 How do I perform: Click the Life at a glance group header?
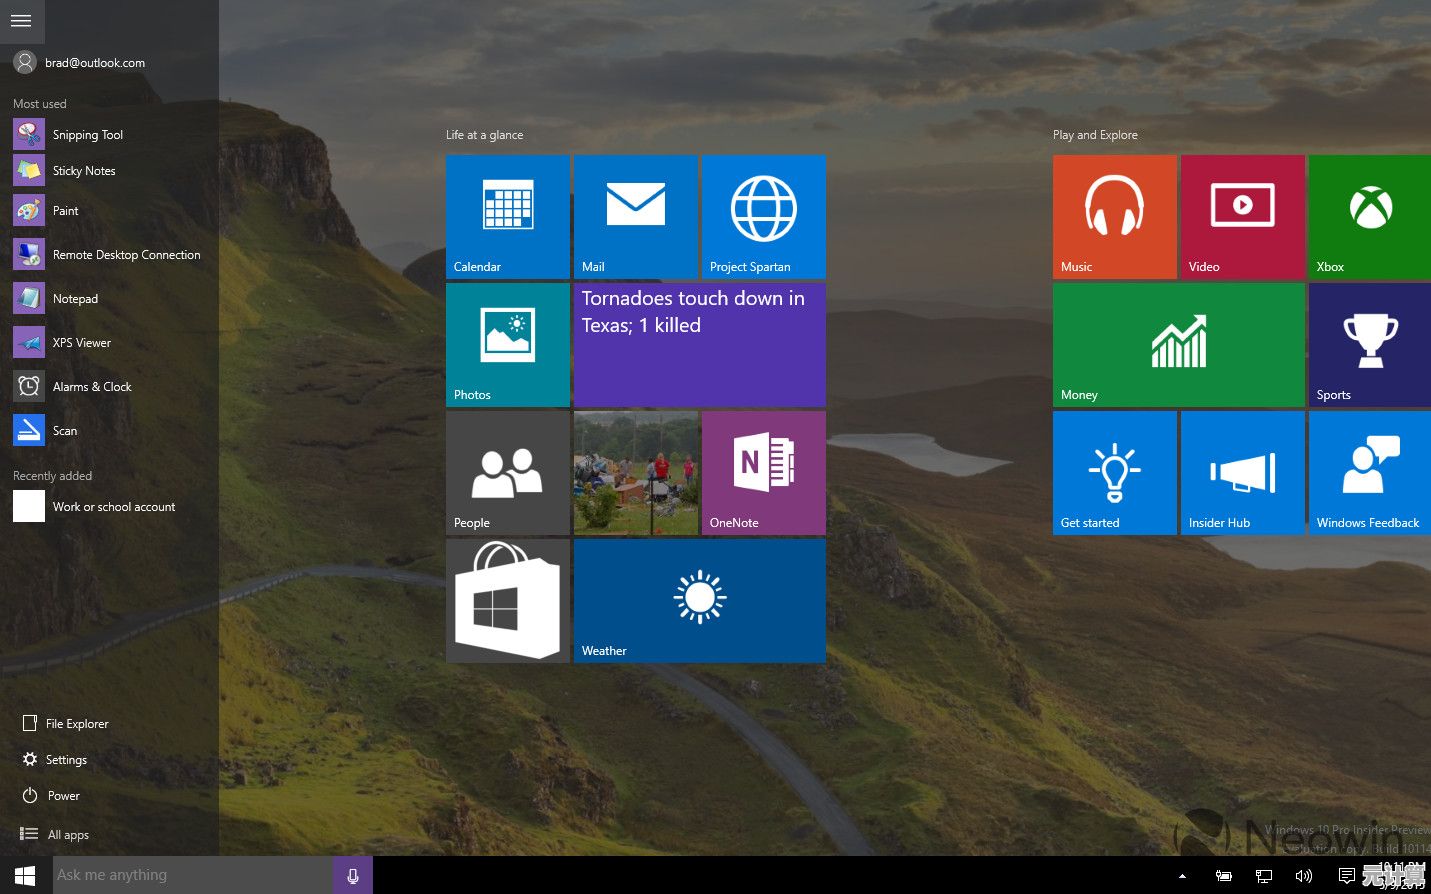(484, 135)
